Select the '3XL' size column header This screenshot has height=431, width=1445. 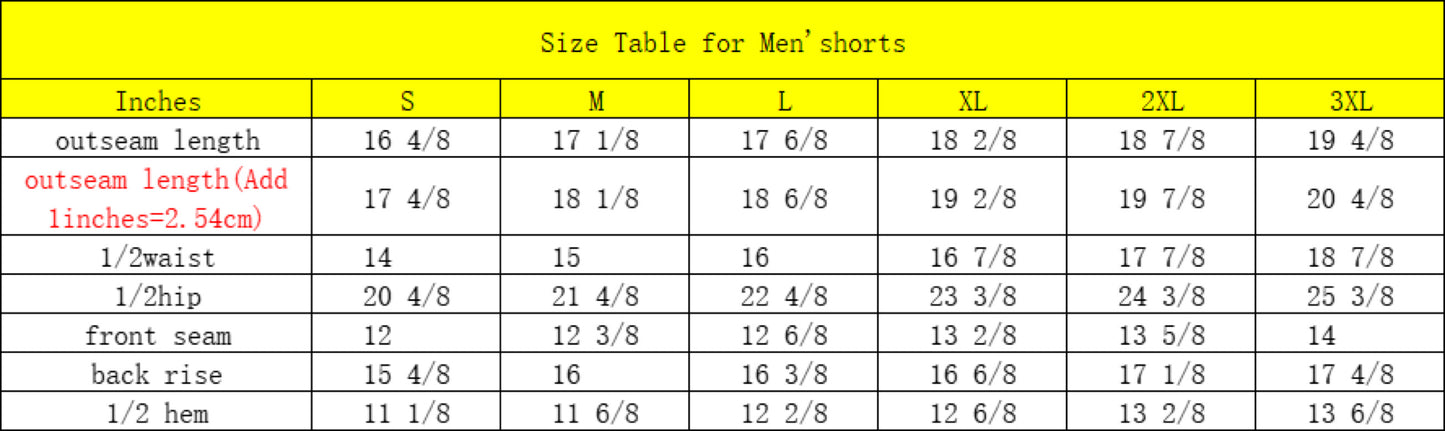1350,101
